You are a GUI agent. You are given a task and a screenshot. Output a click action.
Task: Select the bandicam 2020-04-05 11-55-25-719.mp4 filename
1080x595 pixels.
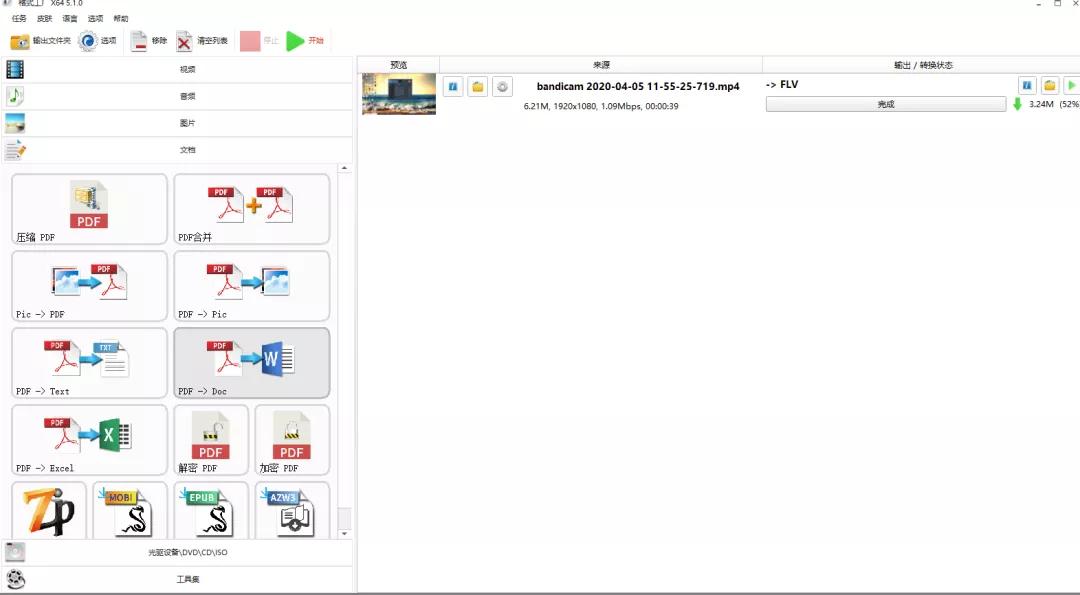(x=638, y=87)
